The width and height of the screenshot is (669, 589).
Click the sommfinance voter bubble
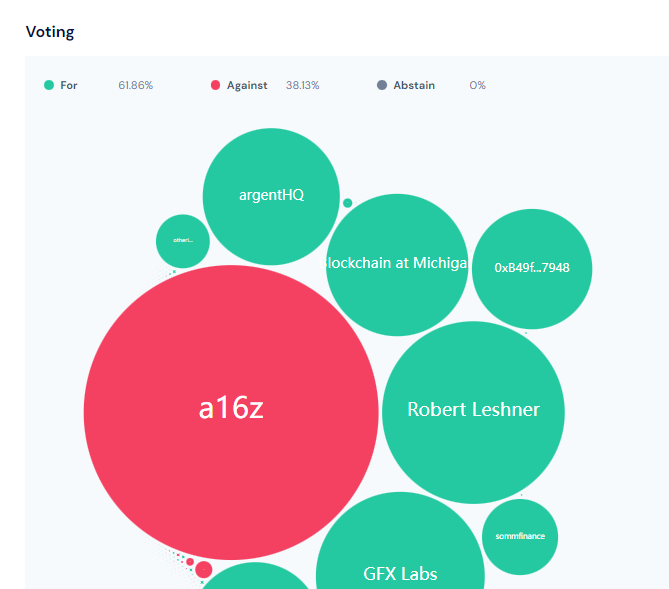(x=520, y=537)
